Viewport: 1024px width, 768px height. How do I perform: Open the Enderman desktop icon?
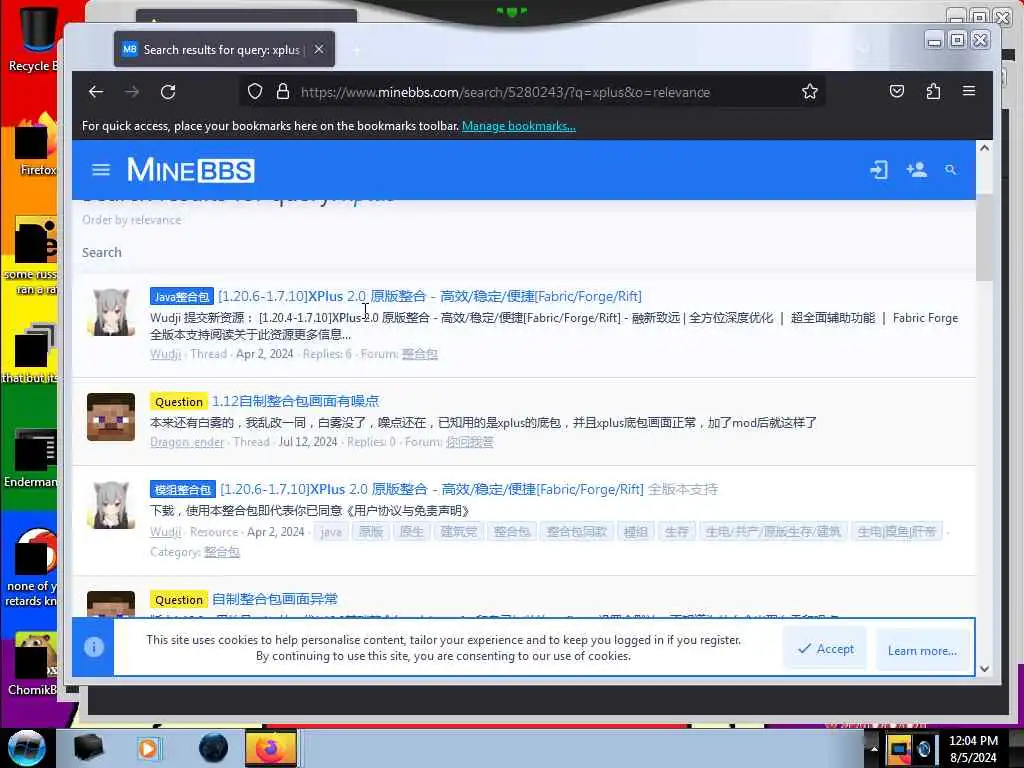(x=31, y=457)
